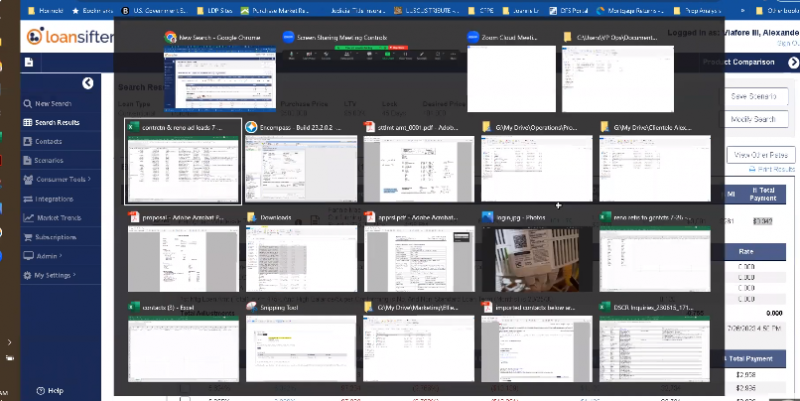The height and width of the screenshot is (401, 800).
Task: Click New Search magnifier icon in sidebar
Action: [x=28, y=104]
